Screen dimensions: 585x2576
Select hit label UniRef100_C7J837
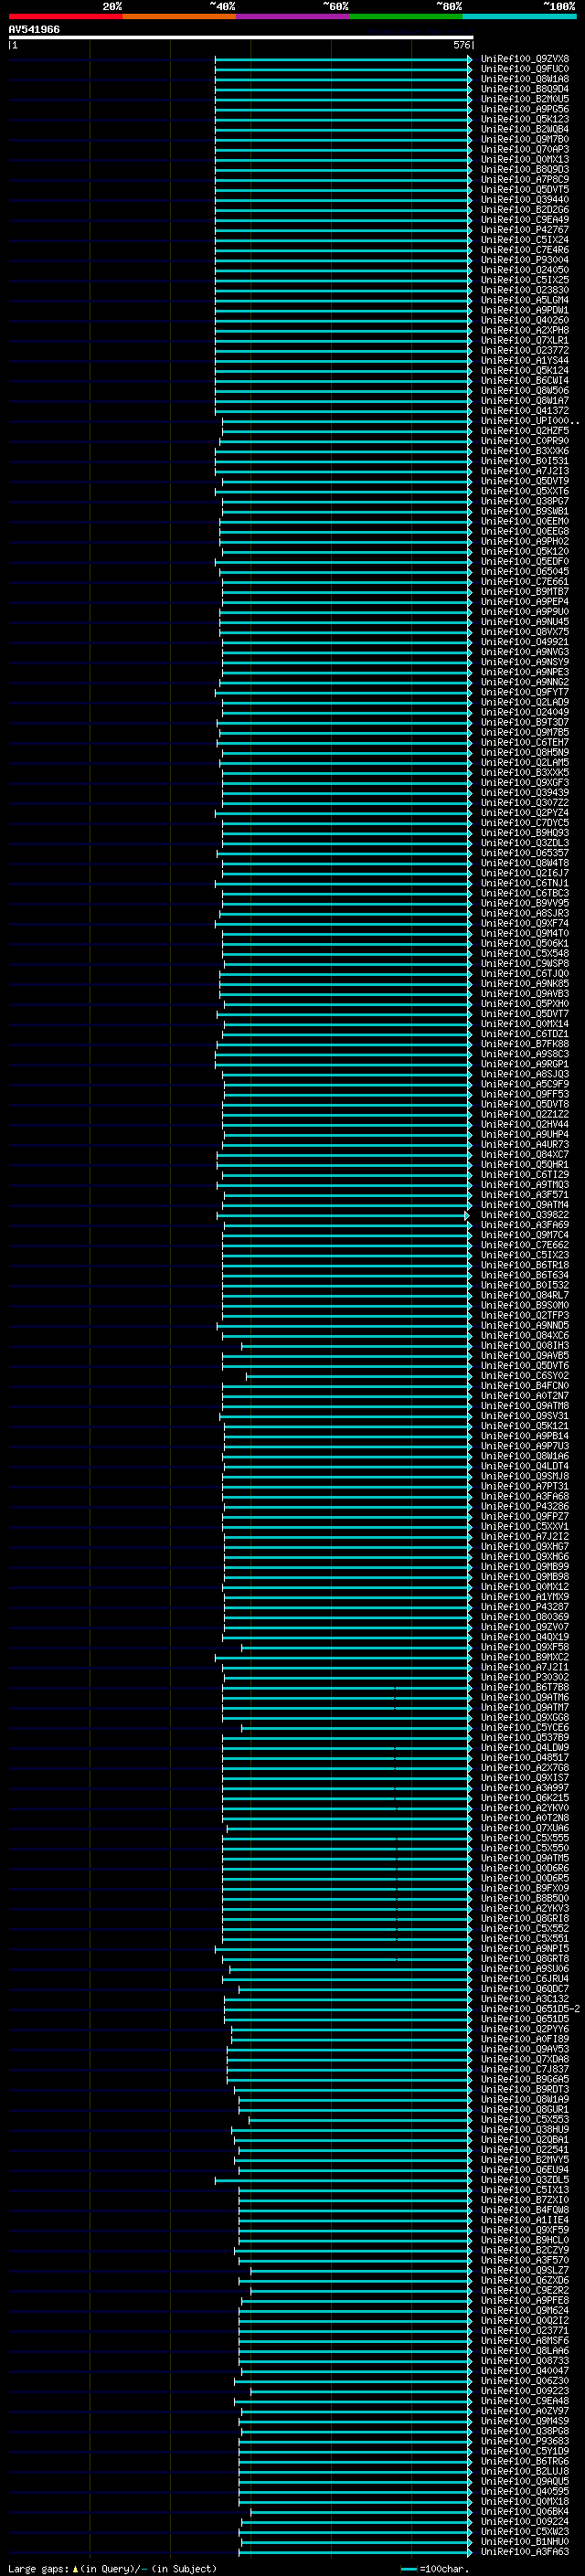point(525,2069)
